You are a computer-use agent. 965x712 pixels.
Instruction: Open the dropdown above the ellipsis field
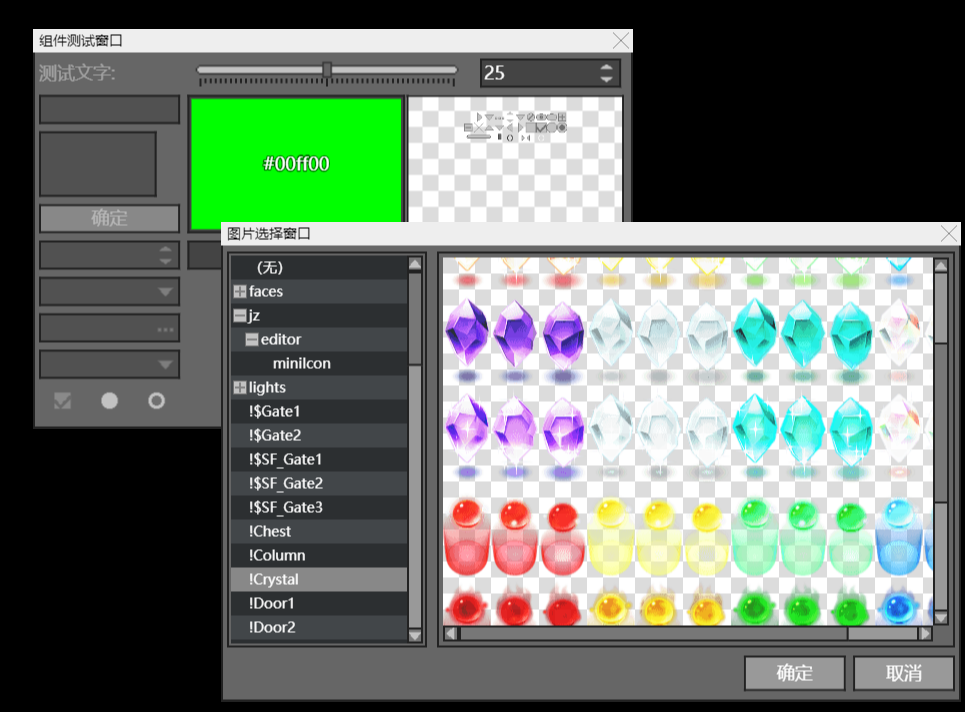point(165,292)
